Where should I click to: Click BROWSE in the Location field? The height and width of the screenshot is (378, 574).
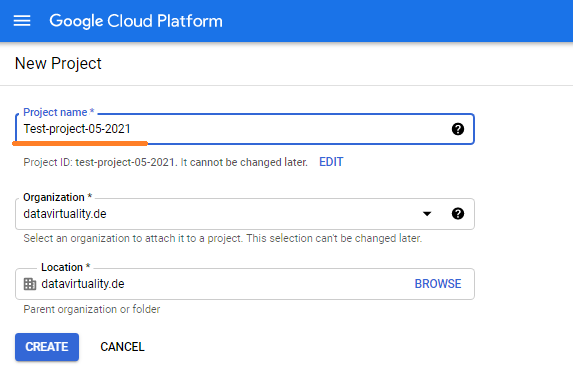pyautogui.click(x=438, y=284)
